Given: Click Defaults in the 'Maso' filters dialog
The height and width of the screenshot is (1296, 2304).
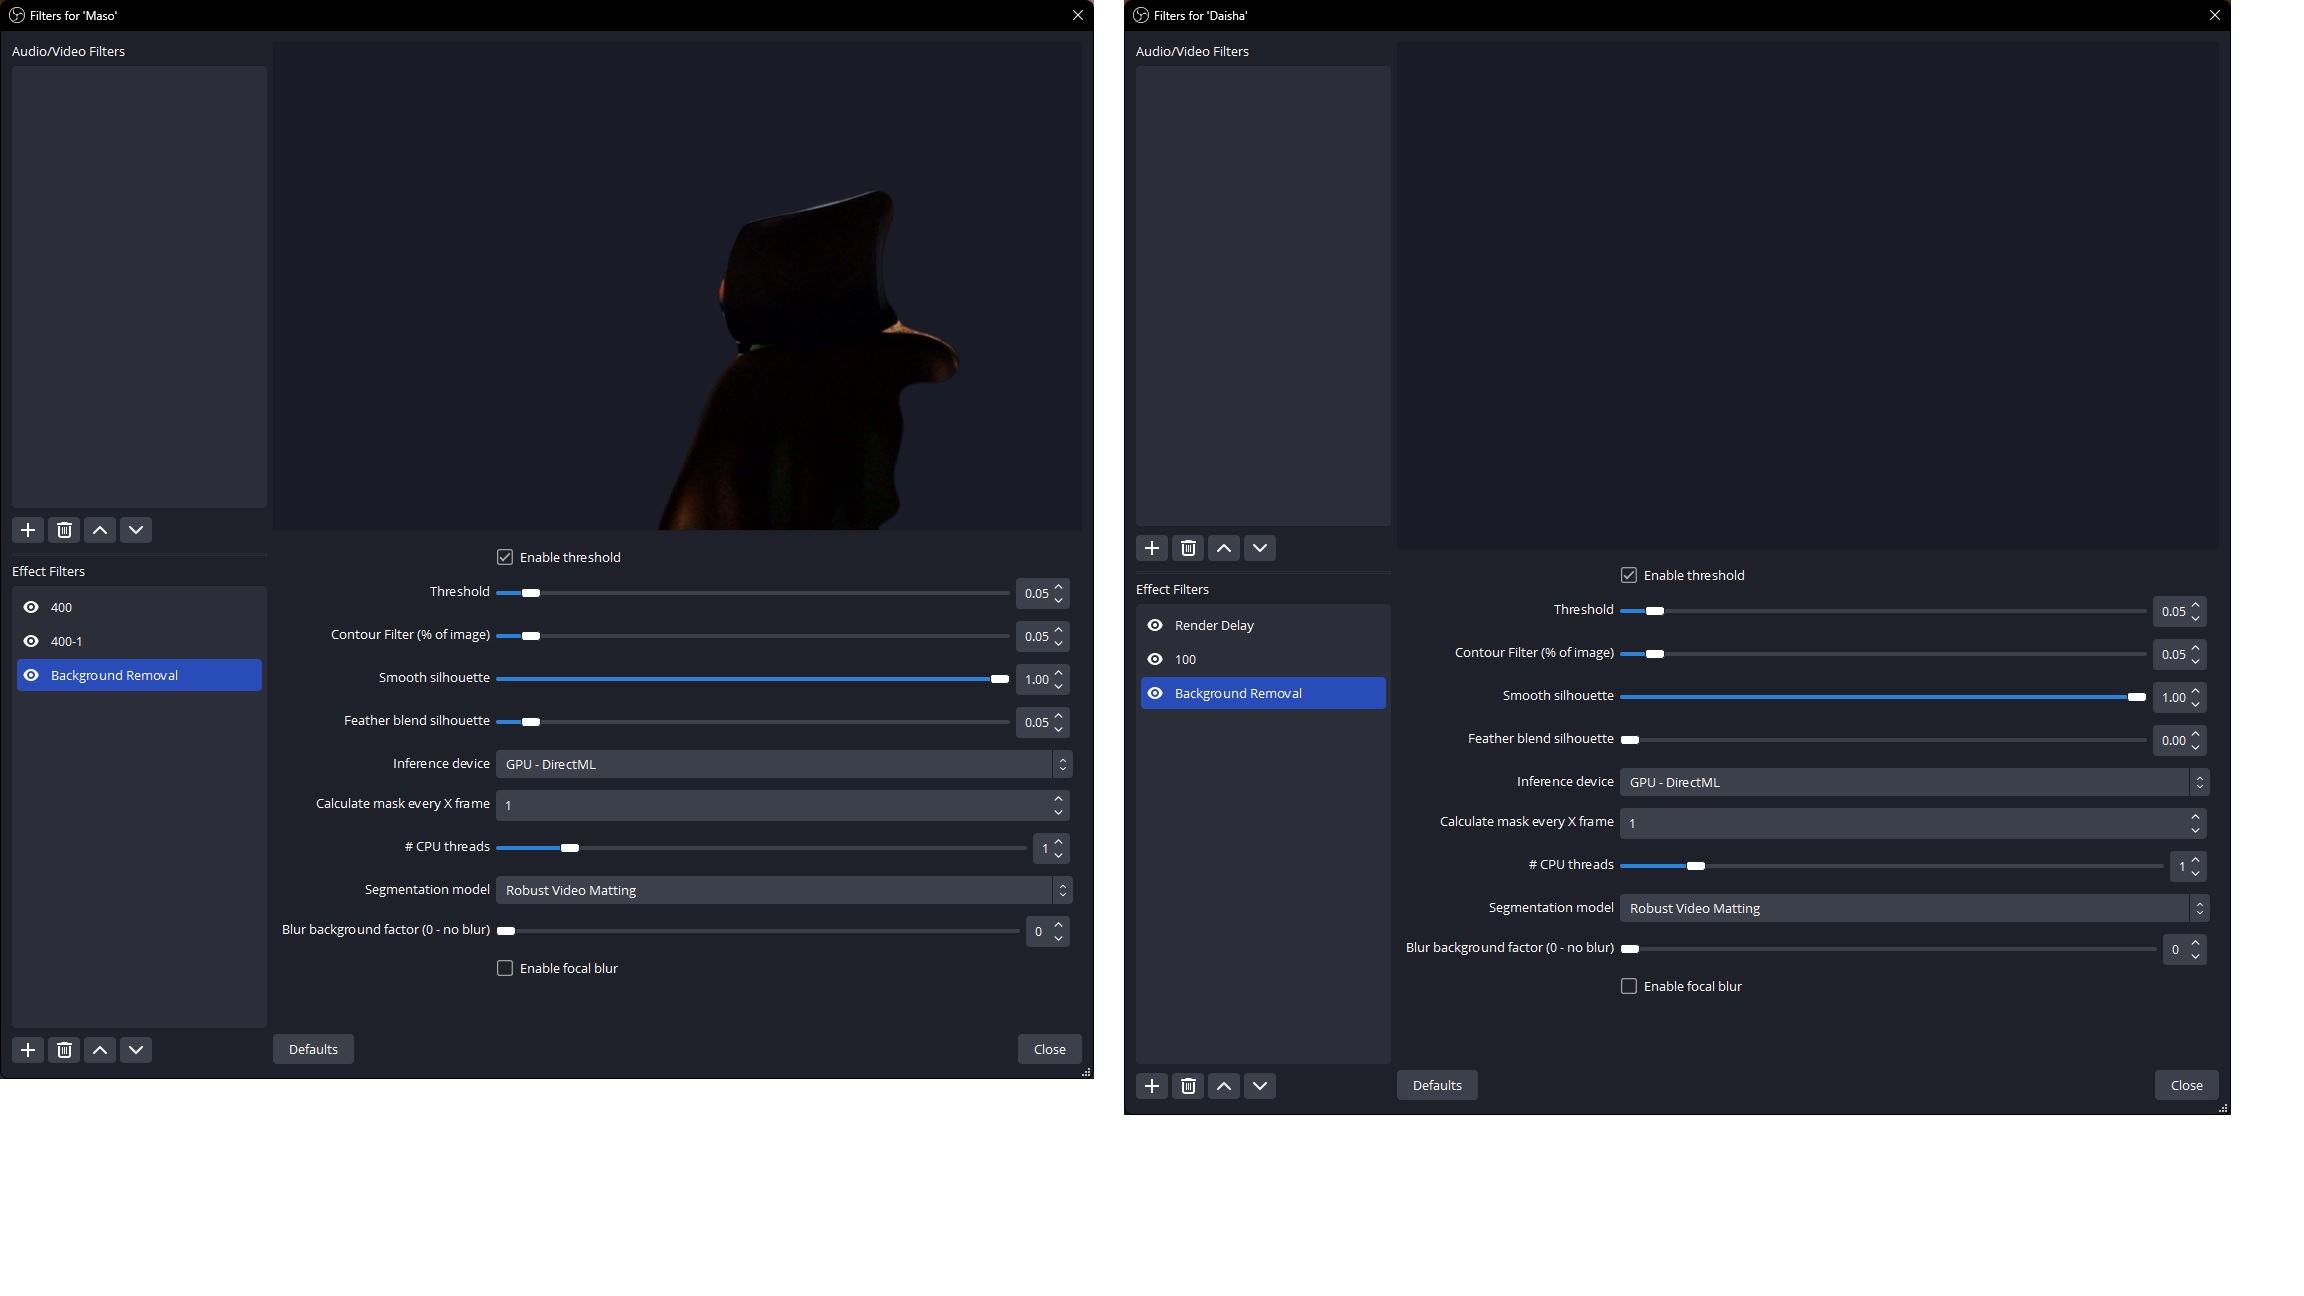Looking at the screenshot, I should (313, 1049).
